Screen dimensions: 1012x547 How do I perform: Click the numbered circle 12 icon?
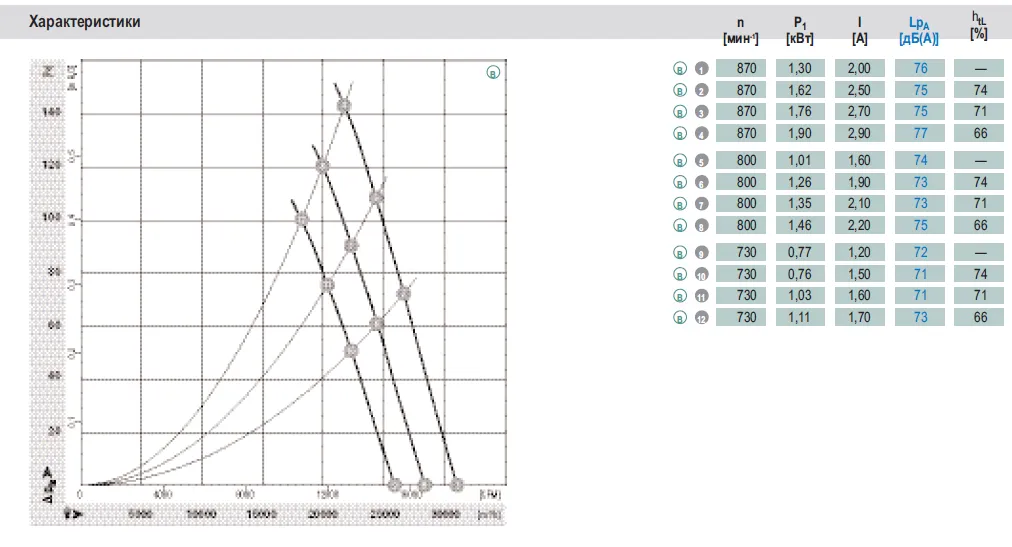tap(702, 318)
